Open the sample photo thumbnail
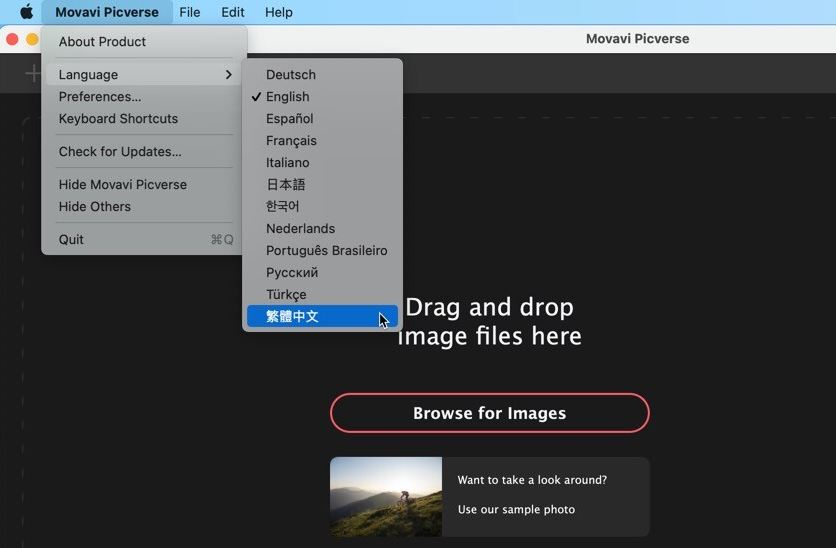This screenshot has height=548, width=836. pos(386,496)
